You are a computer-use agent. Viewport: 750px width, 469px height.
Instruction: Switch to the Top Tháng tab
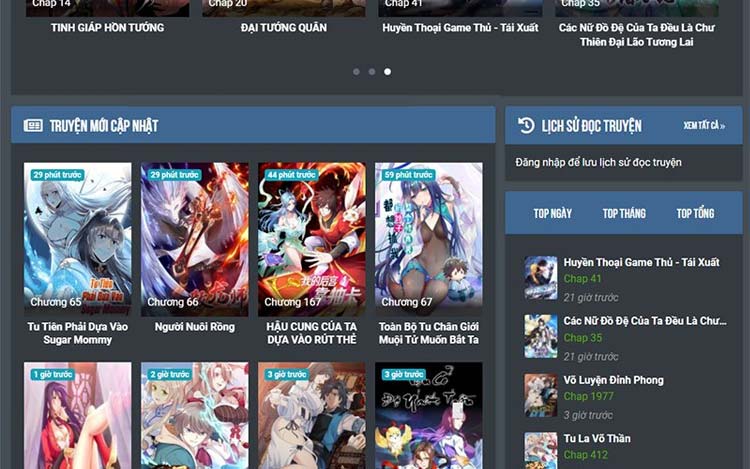tap(624, 213)
